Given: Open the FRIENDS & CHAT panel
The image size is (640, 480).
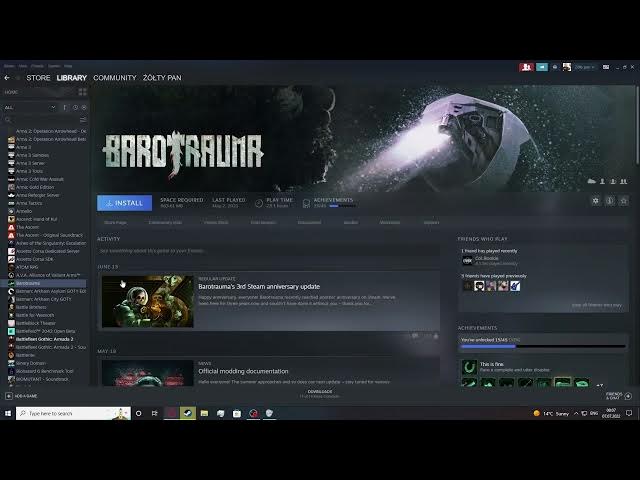Looking at the screenshot, I should (619, 396).
